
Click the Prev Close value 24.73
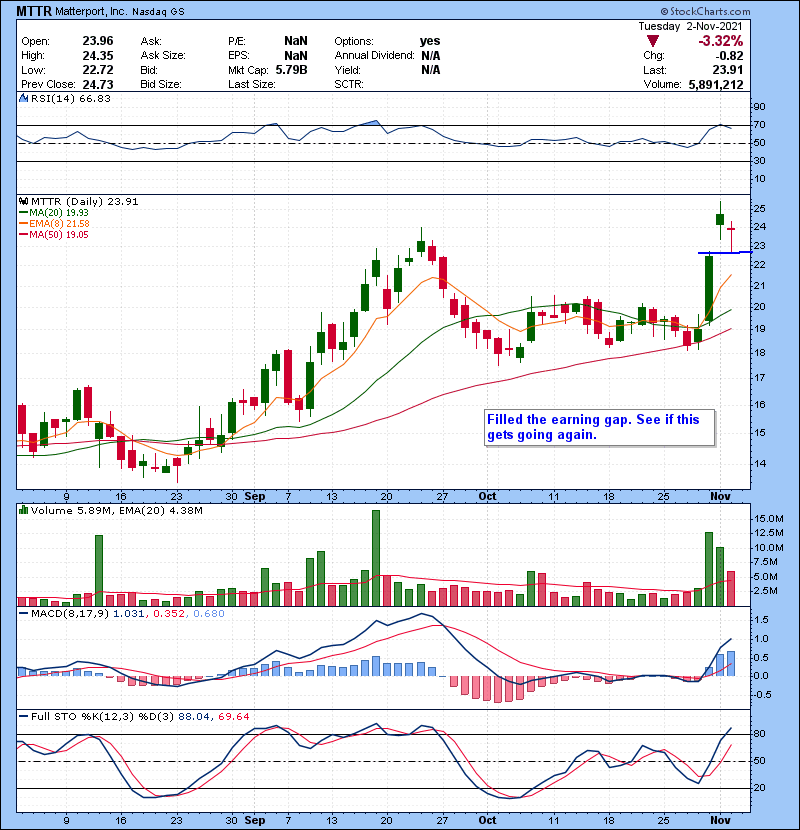(x=98, y=84)
